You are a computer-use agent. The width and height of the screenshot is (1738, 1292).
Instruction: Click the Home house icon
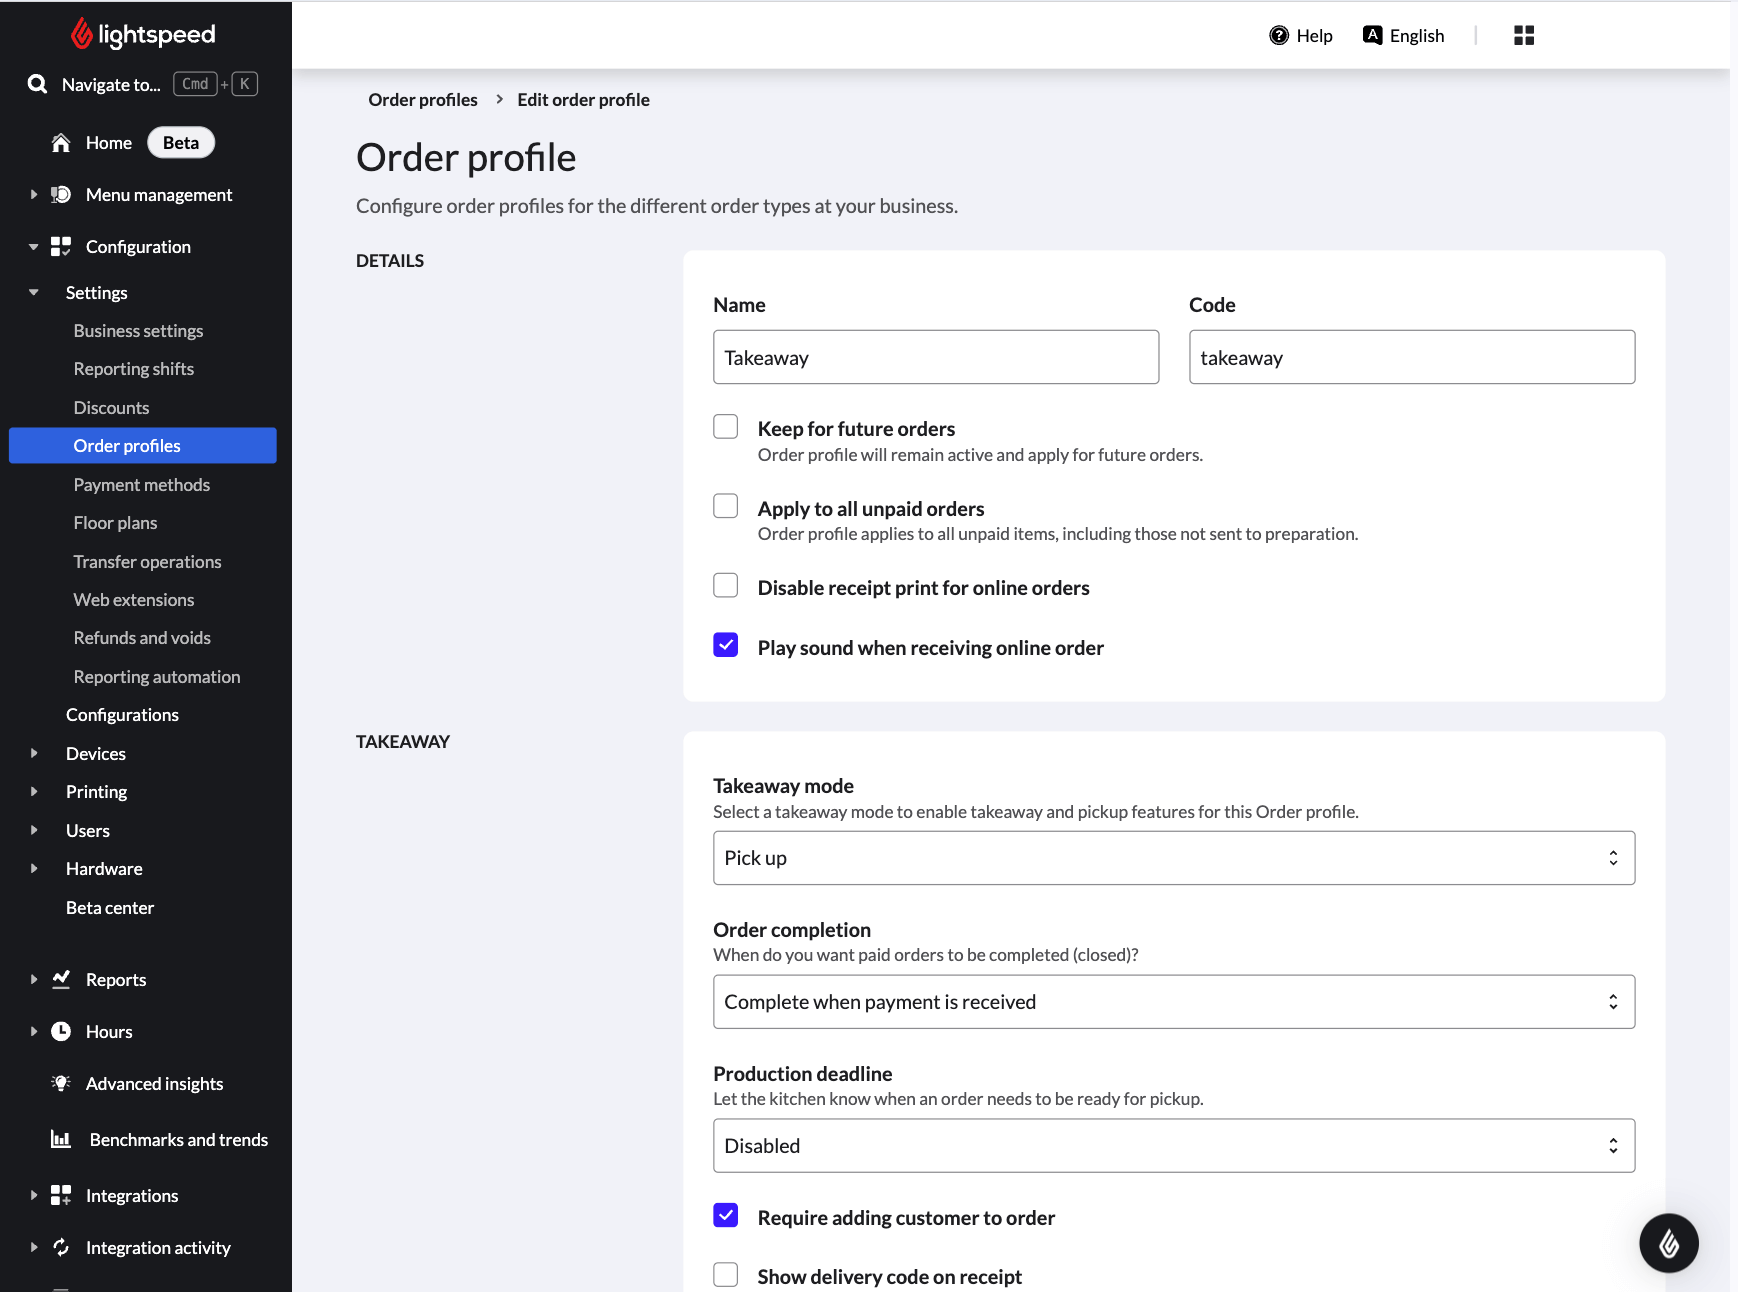coord(61,143)
